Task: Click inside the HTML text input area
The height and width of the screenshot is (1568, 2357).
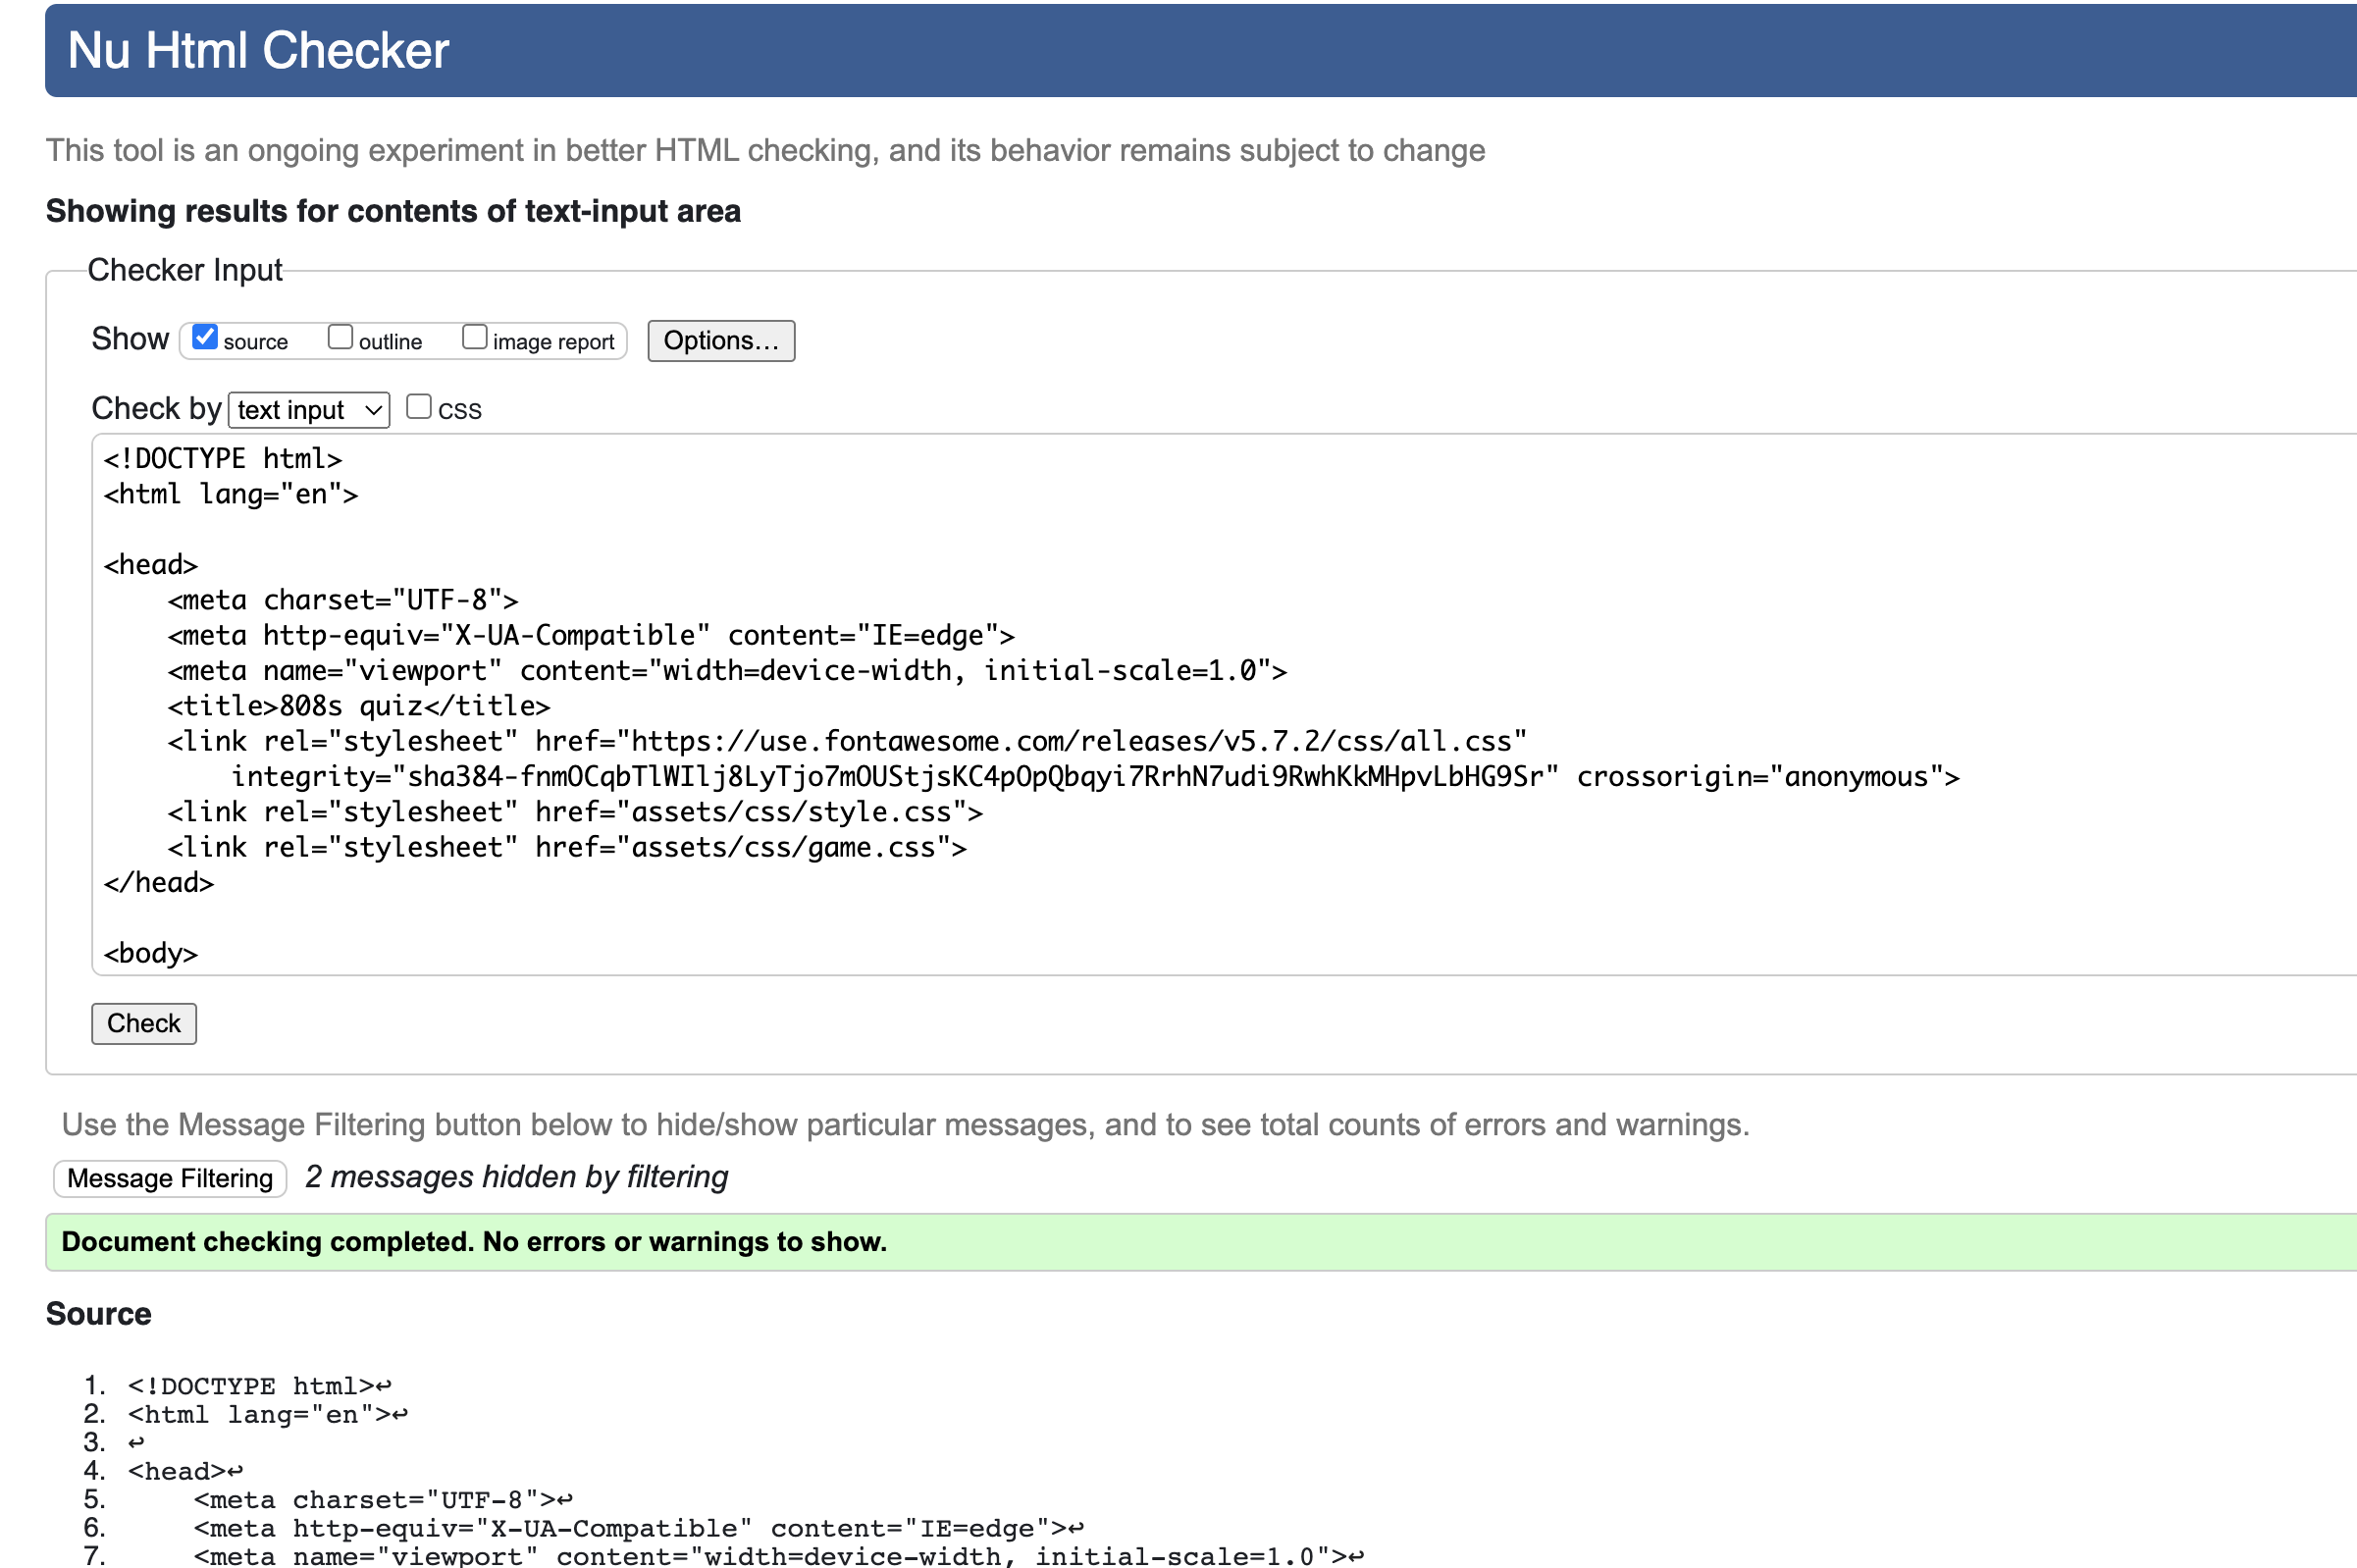Action: pyautogui.click(x=1224, y=704)
